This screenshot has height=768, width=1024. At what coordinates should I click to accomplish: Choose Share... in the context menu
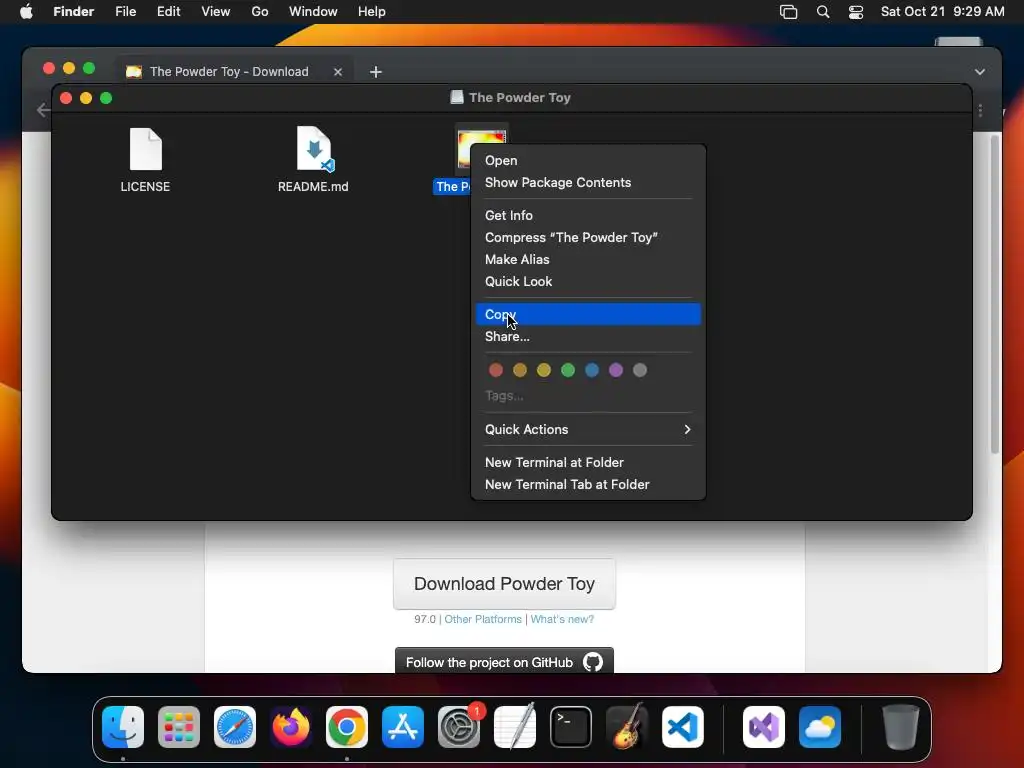point(588,336)
